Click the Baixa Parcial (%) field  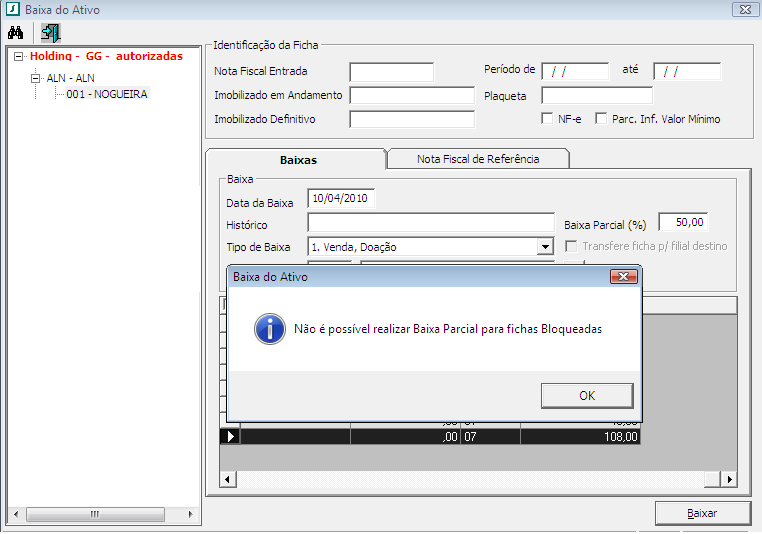point(683,222)
